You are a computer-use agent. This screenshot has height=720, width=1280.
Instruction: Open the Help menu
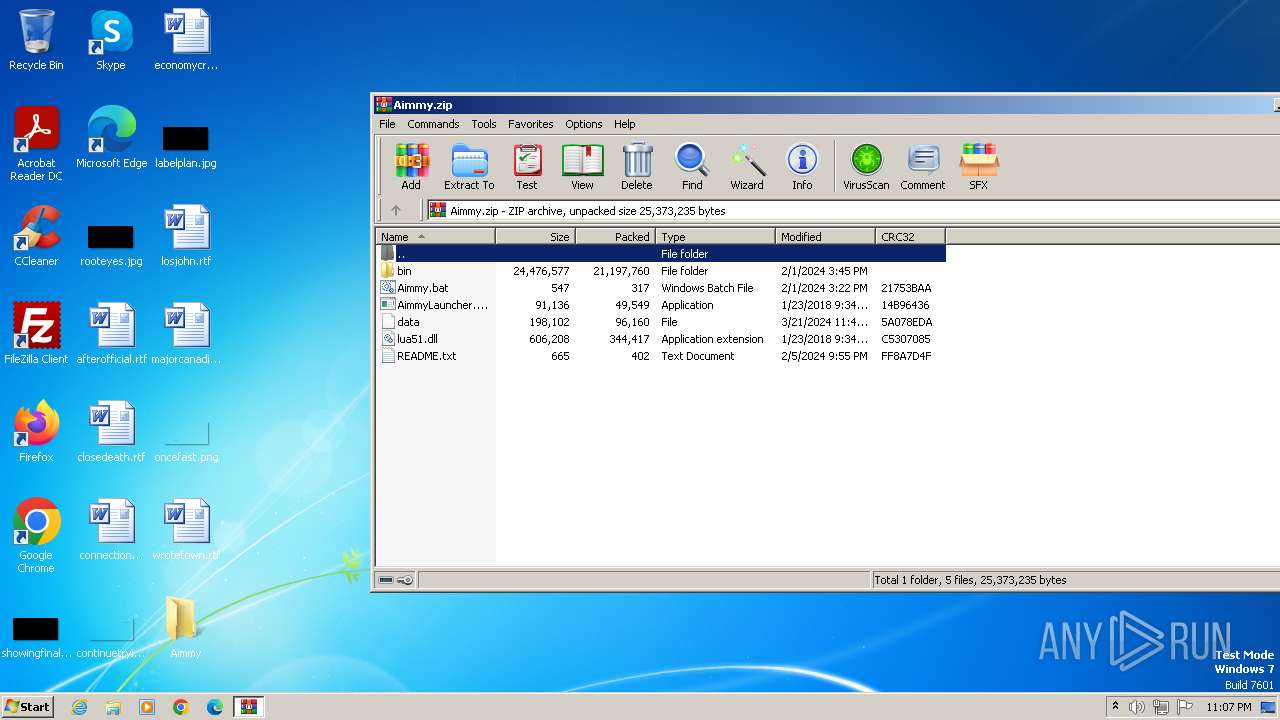(x=625, y=124)
